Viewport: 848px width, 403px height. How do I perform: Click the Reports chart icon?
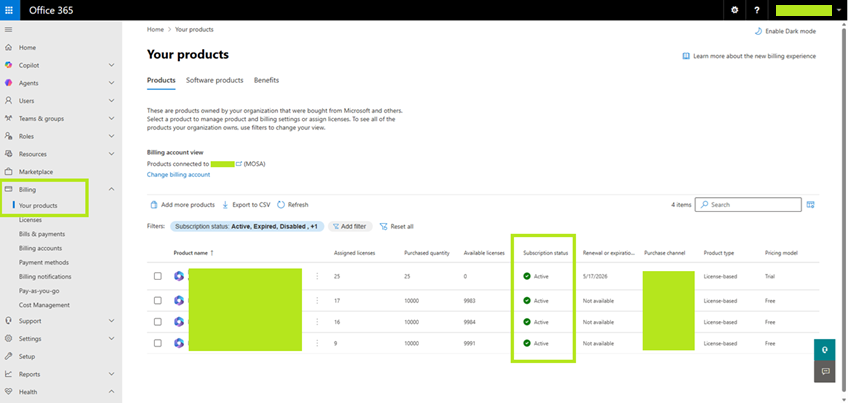[8, 374]
